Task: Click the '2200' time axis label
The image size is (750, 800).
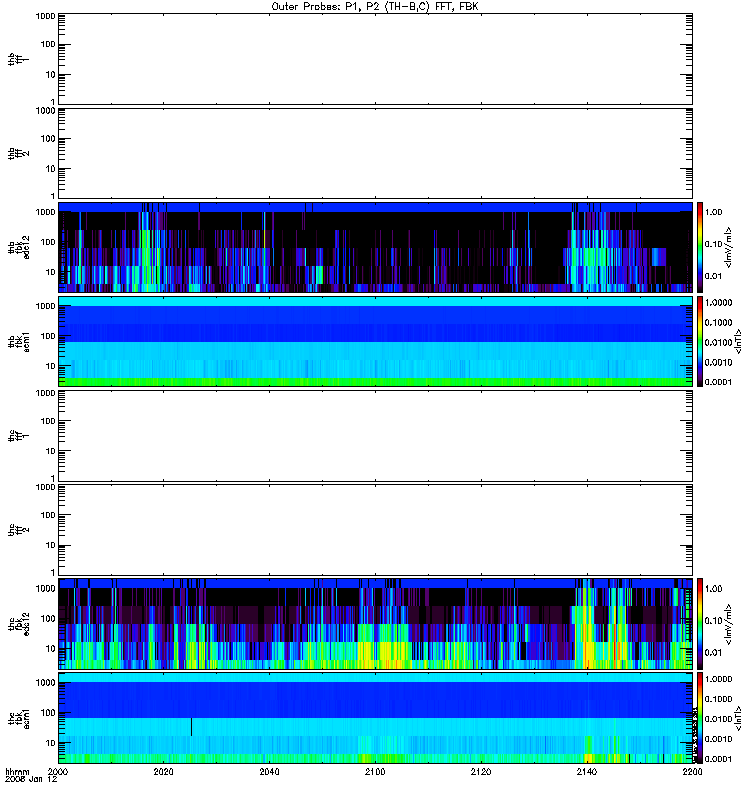Action: coord(692,772)
